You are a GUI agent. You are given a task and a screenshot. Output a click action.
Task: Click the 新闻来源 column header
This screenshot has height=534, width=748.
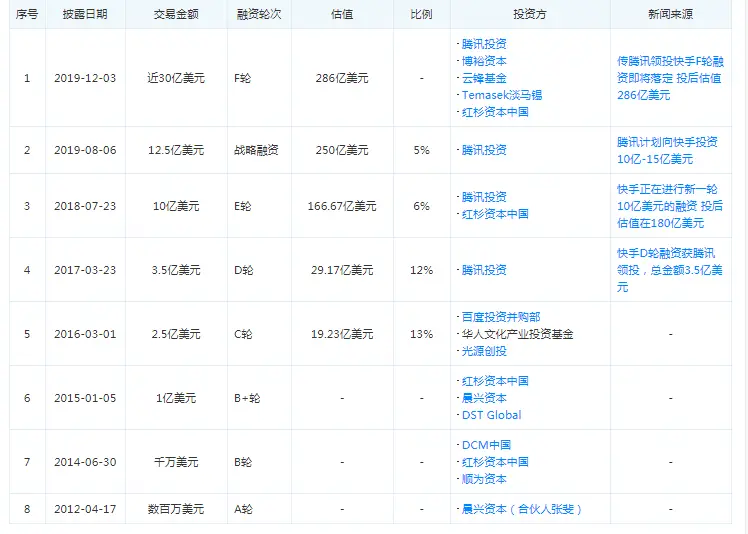point(670,14)
